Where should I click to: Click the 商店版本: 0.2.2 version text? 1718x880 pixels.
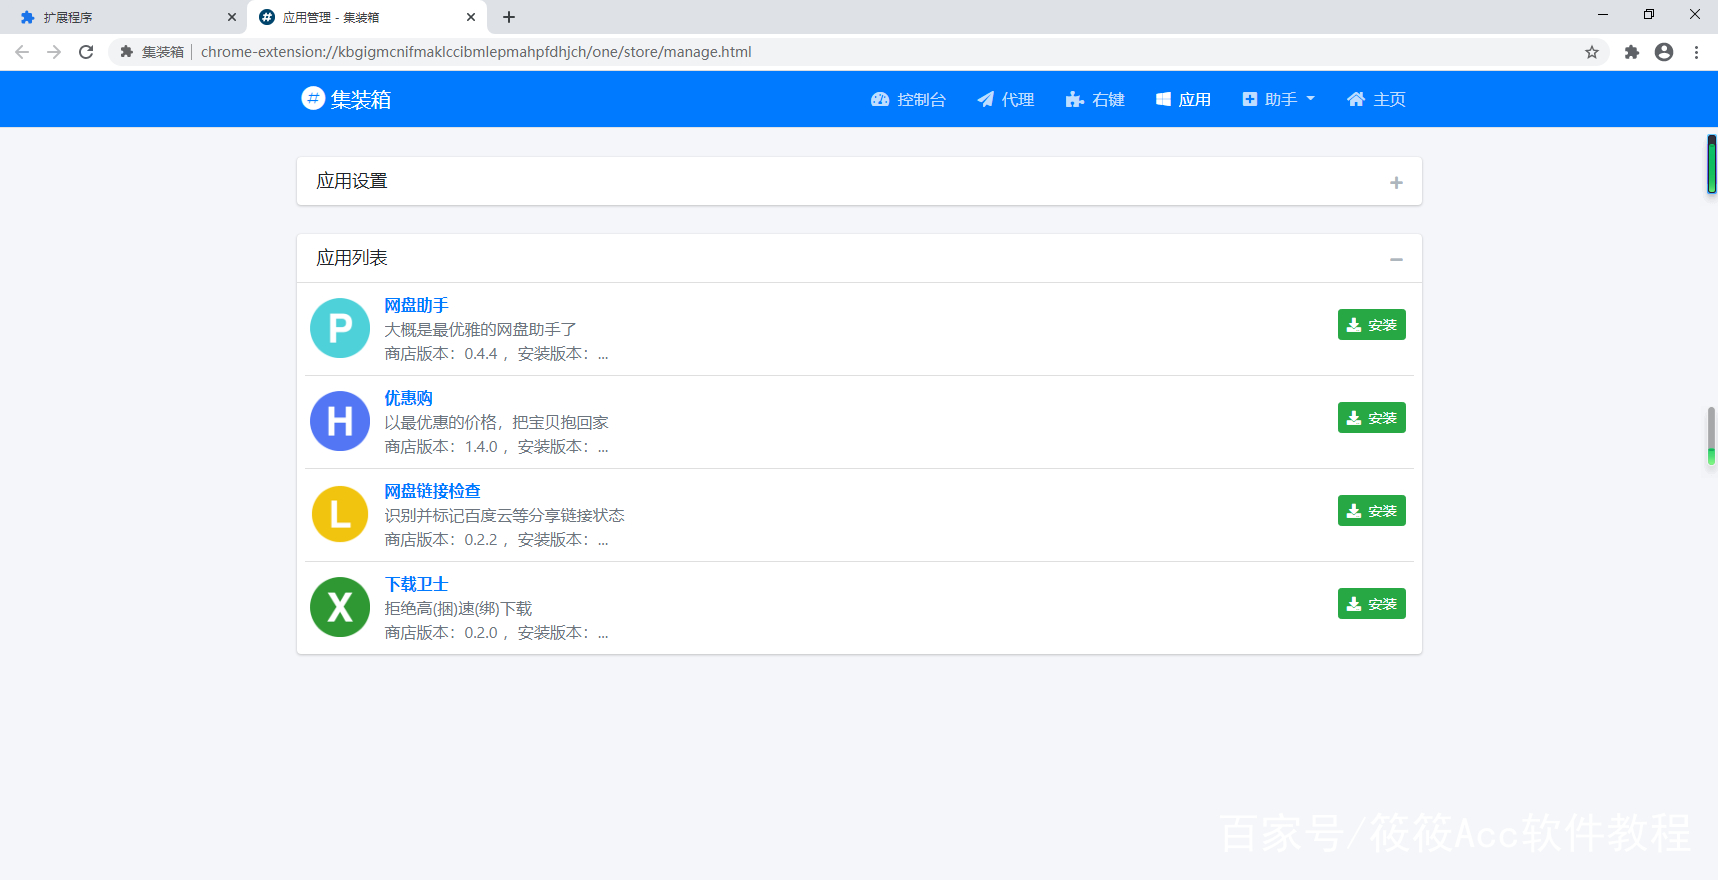tap(441, 539)
